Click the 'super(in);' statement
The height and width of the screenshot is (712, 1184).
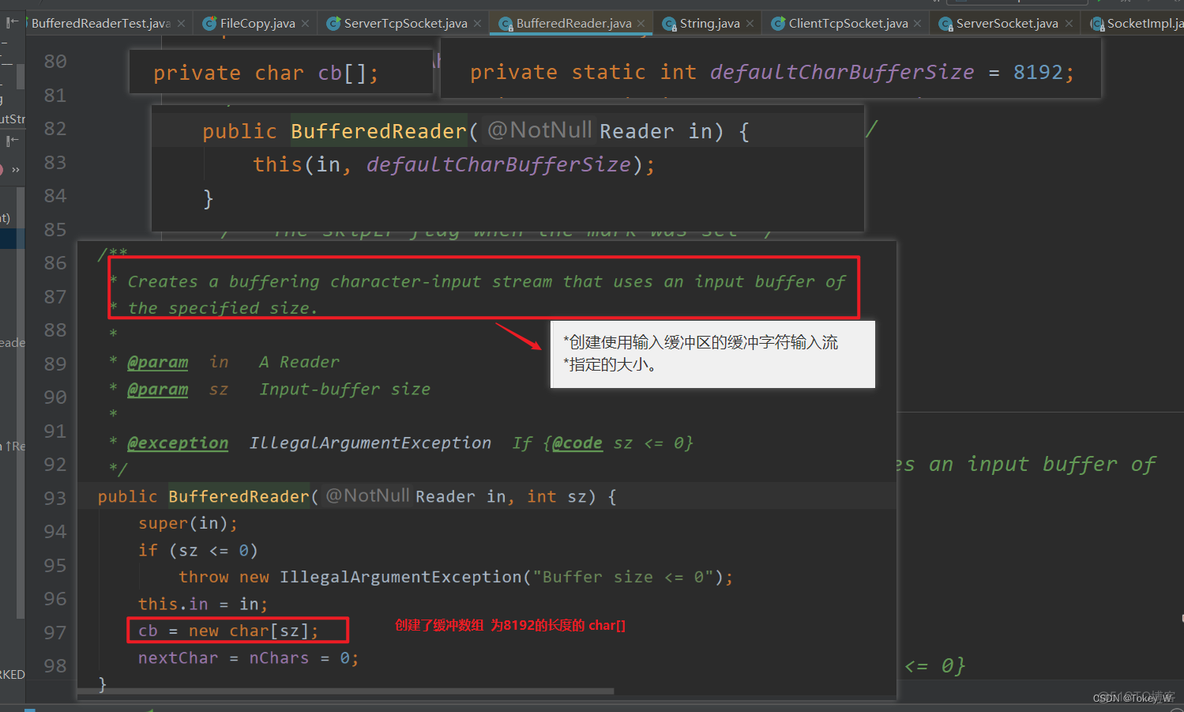[188, 523]
